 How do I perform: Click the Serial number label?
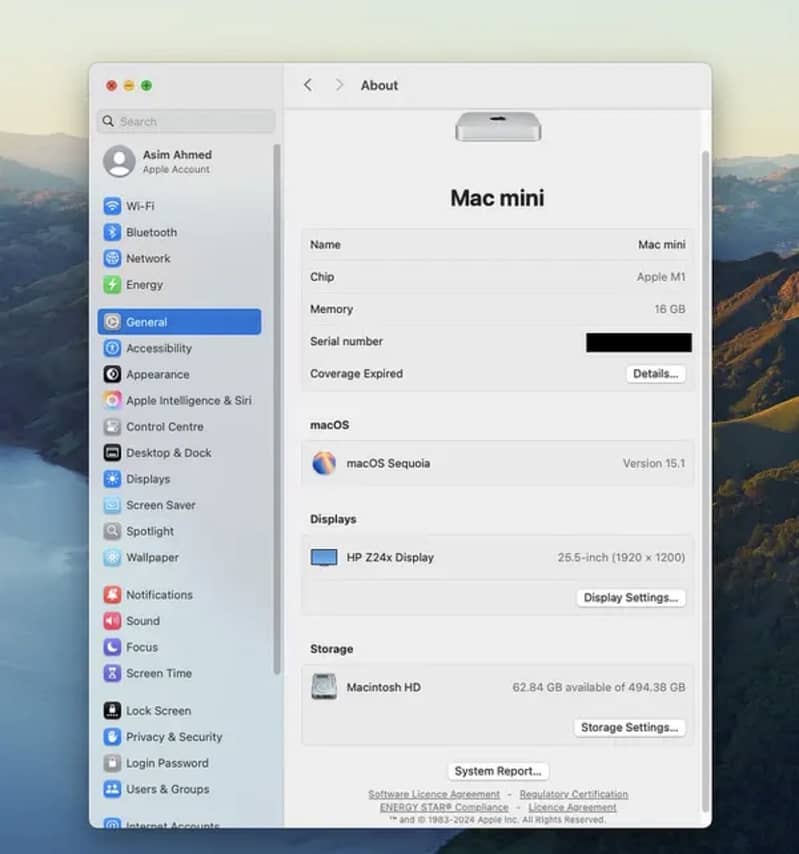click(x=346, y=341)
